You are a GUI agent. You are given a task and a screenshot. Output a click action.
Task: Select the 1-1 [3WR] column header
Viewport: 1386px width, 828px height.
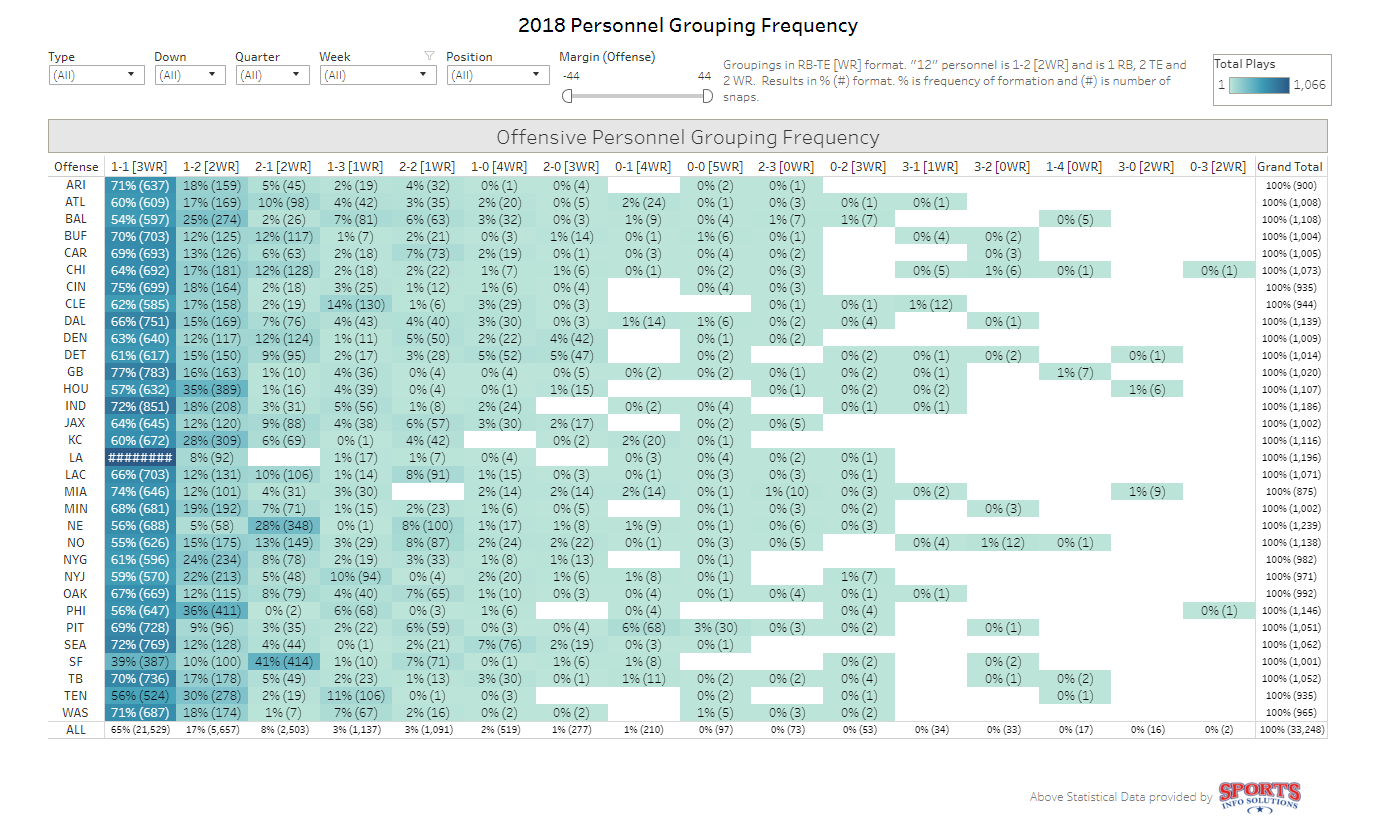140,167
